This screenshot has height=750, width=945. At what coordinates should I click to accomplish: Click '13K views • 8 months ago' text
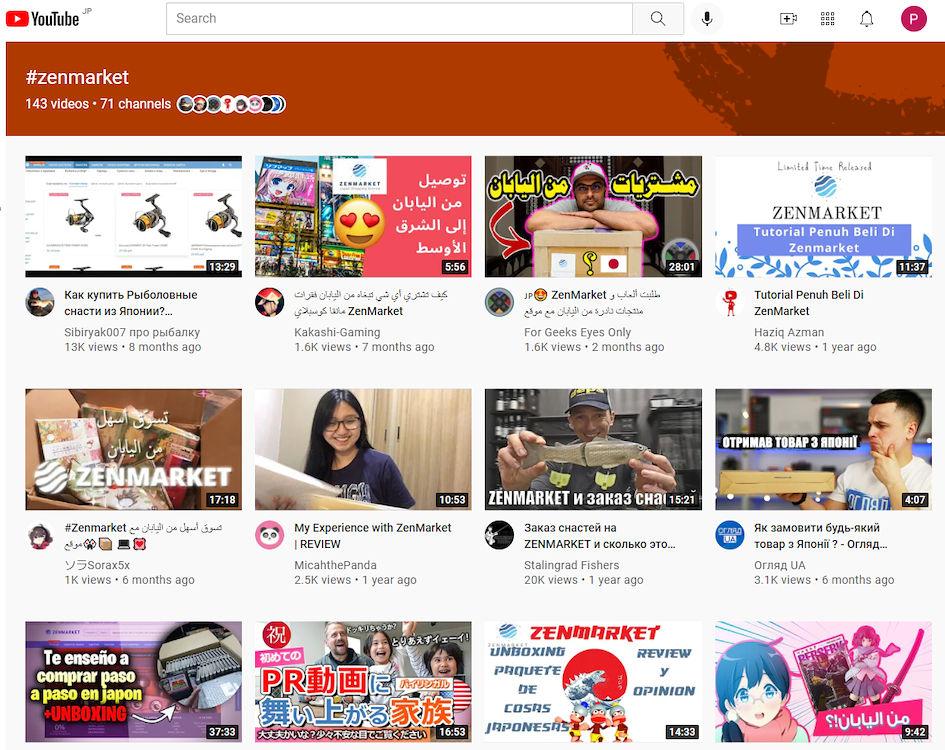[133, 347]
